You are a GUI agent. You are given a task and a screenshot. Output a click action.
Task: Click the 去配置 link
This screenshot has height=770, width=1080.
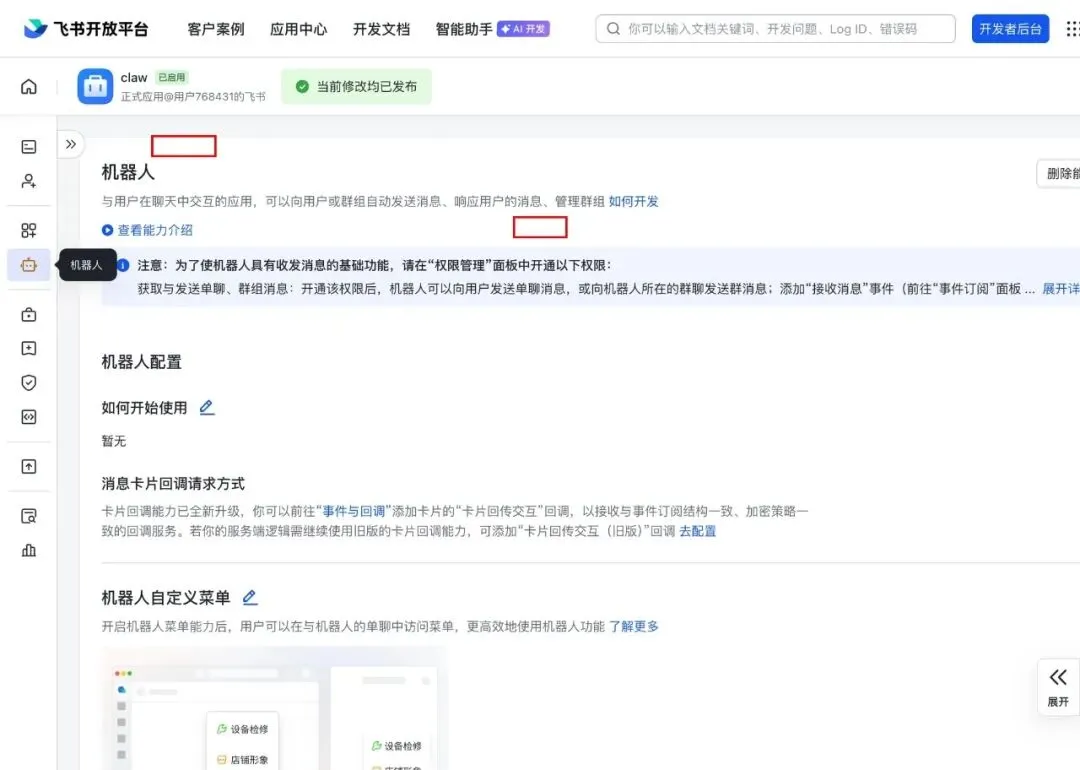point(698,531)
